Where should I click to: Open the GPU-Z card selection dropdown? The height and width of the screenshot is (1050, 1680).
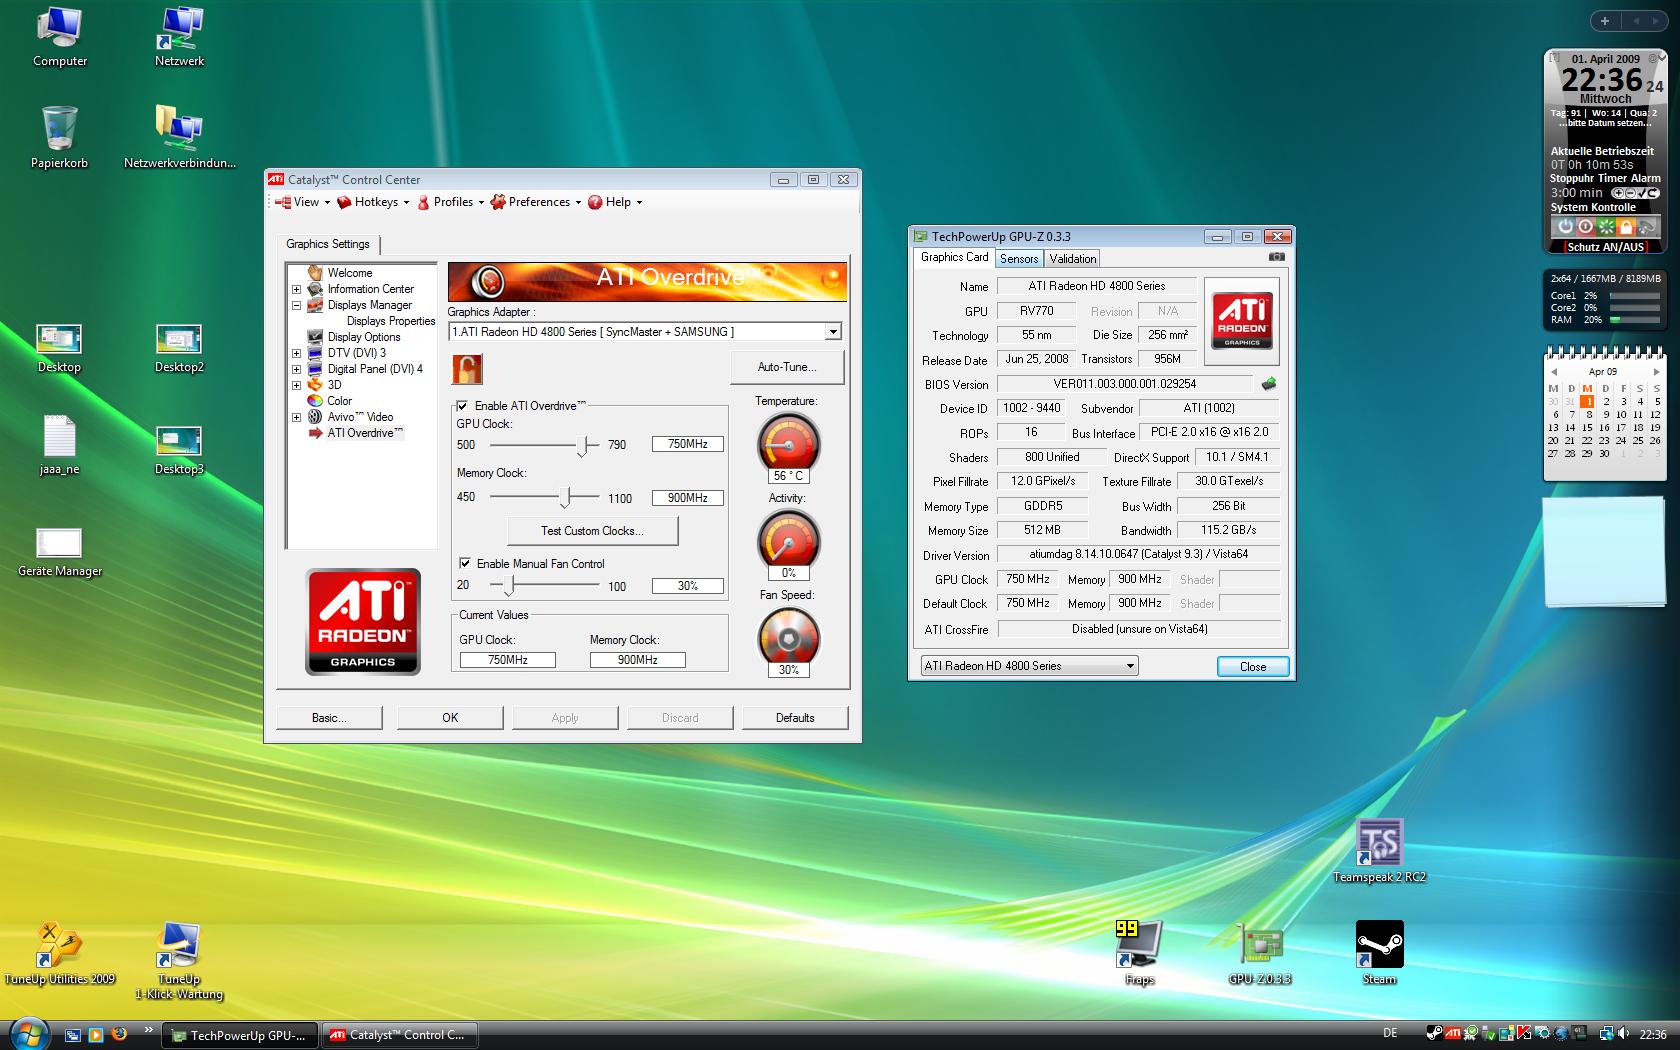click(1130, 666)
